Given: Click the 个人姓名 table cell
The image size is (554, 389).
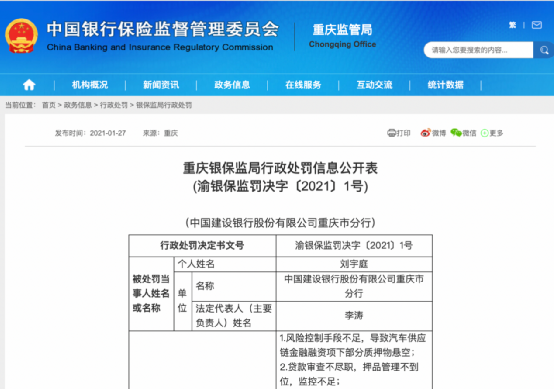Looking at the screenshot, I should [x=225, y=264].
